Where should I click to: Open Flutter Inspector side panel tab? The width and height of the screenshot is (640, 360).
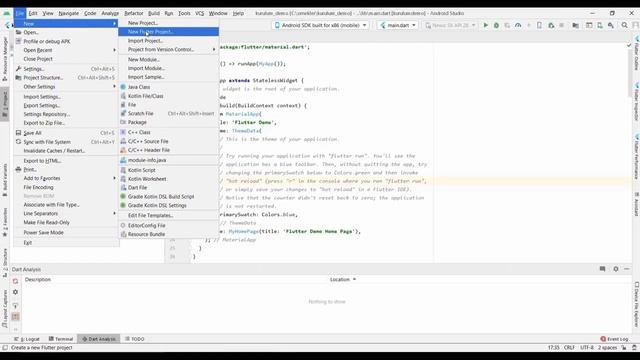coord(636,102)
